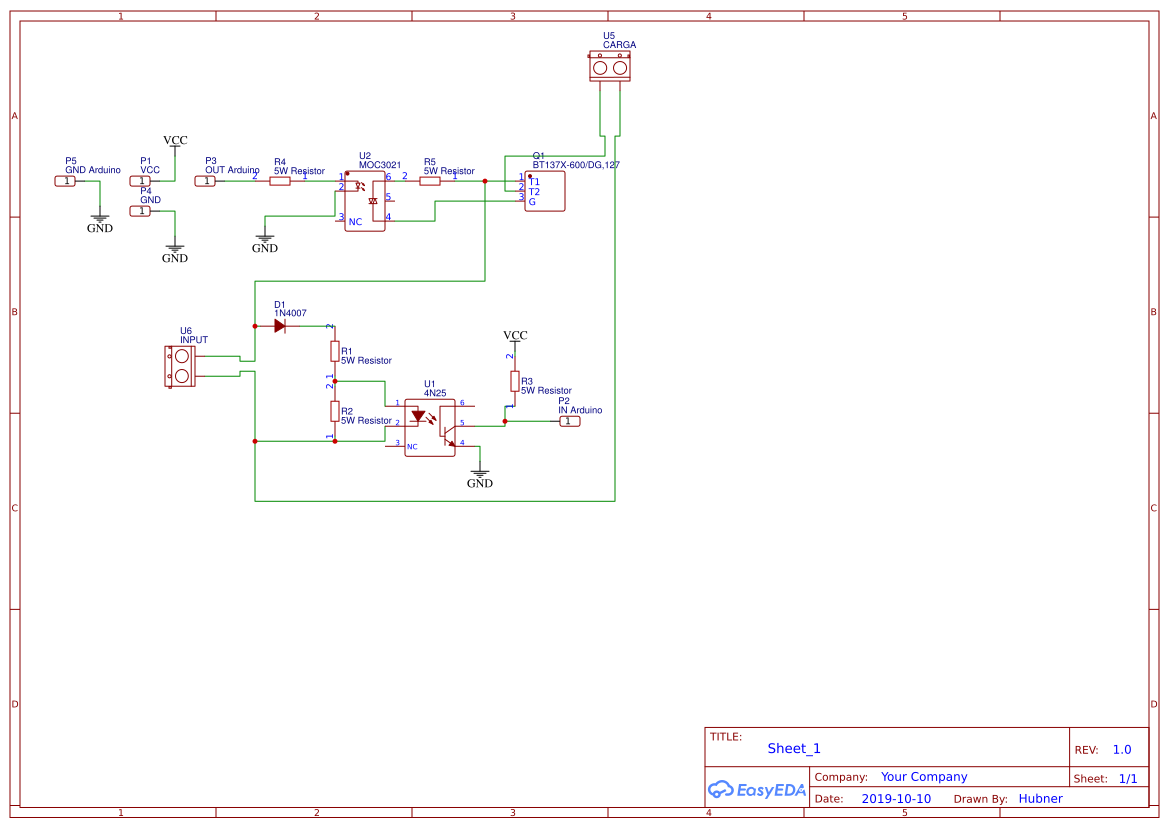Select resistor R1 in the input stage
The height and width of the screenshot is (828, 1169).
334,352
